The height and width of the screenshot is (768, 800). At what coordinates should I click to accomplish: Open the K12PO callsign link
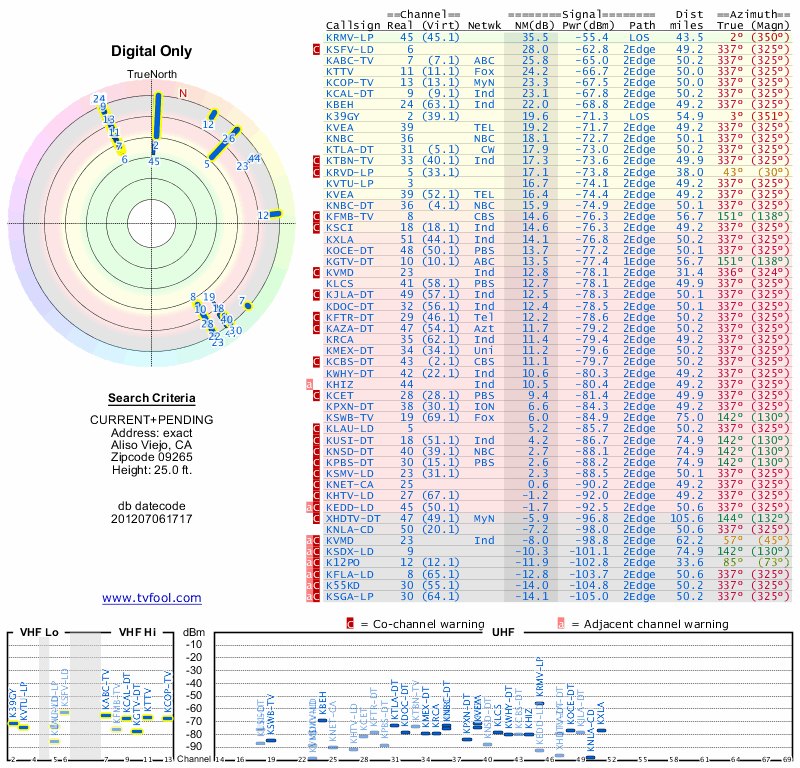[343, 563]
